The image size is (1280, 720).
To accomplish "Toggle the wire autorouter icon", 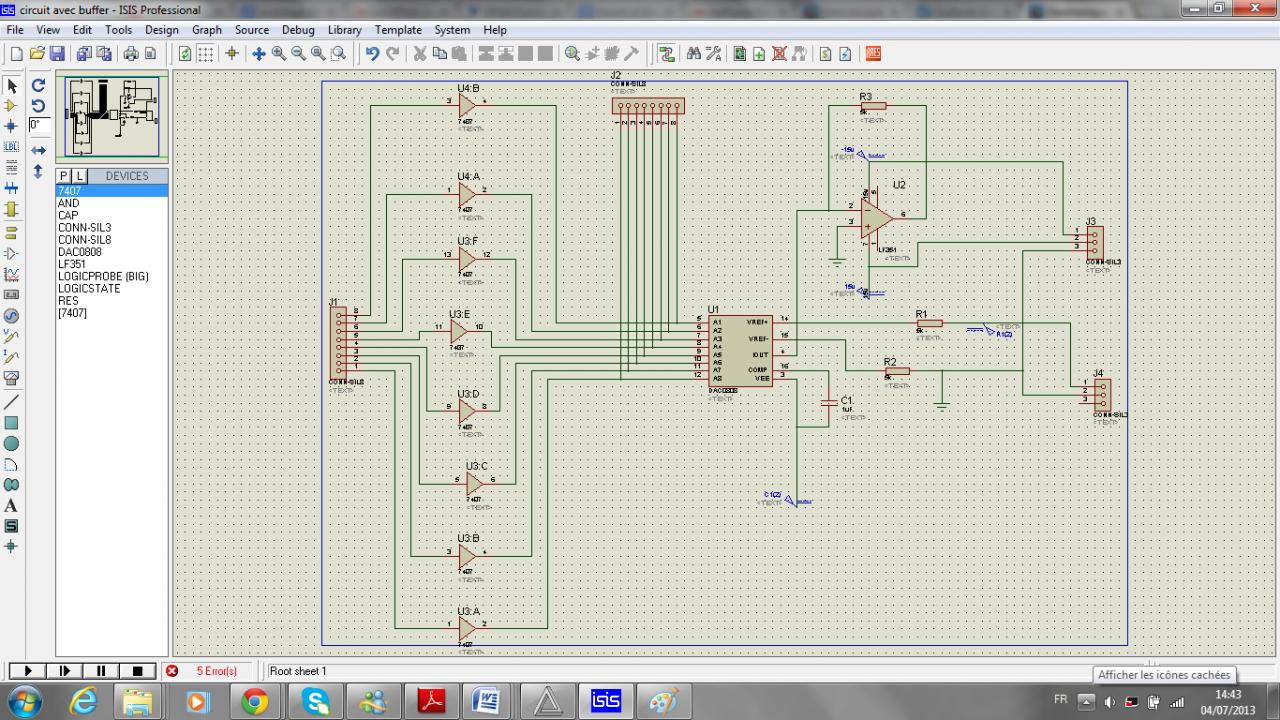I will click(666, 54).
